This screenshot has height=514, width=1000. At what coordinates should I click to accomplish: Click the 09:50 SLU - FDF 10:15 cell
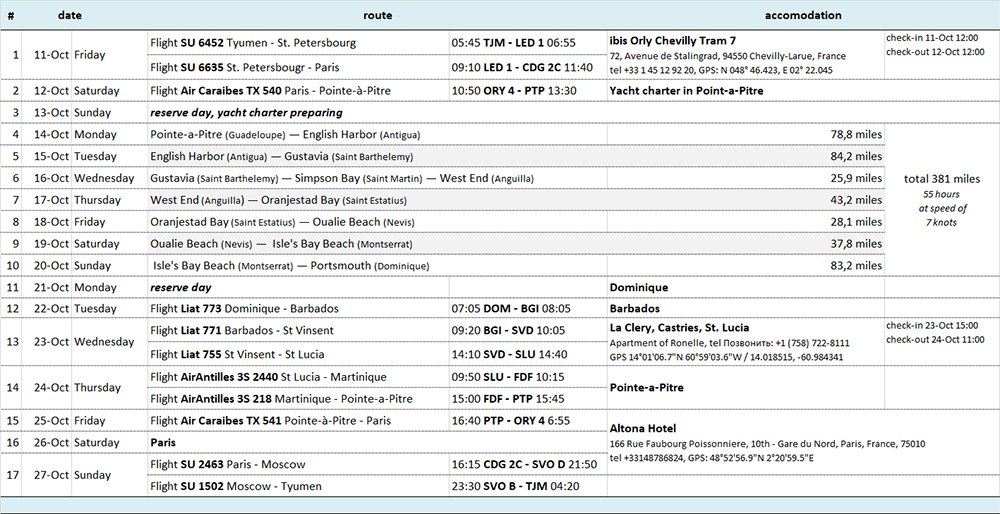coord(528,377)
